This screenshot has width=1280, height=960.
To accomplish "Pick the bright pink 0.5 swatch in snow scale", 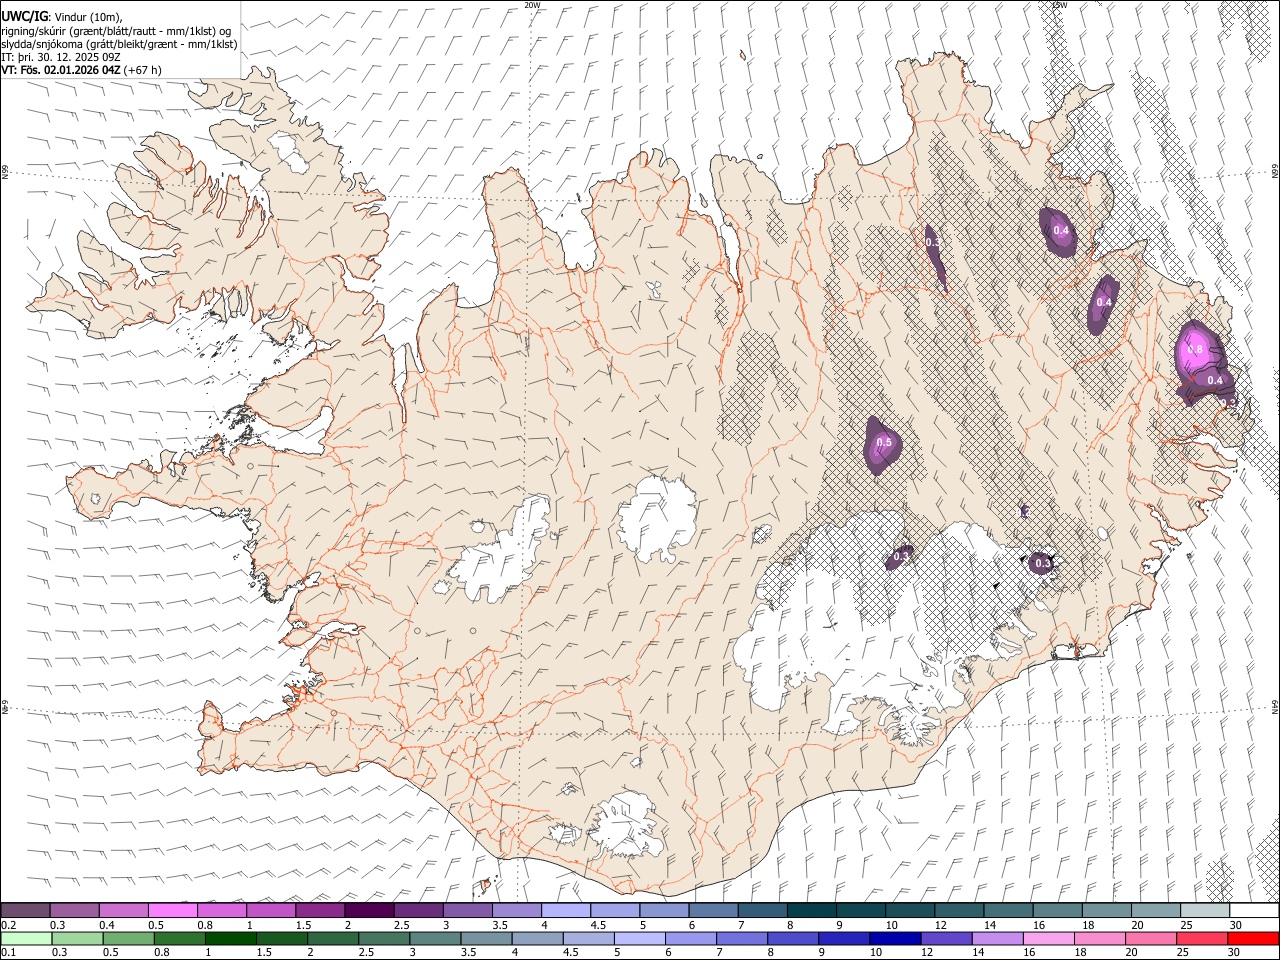I will point(173,910).
